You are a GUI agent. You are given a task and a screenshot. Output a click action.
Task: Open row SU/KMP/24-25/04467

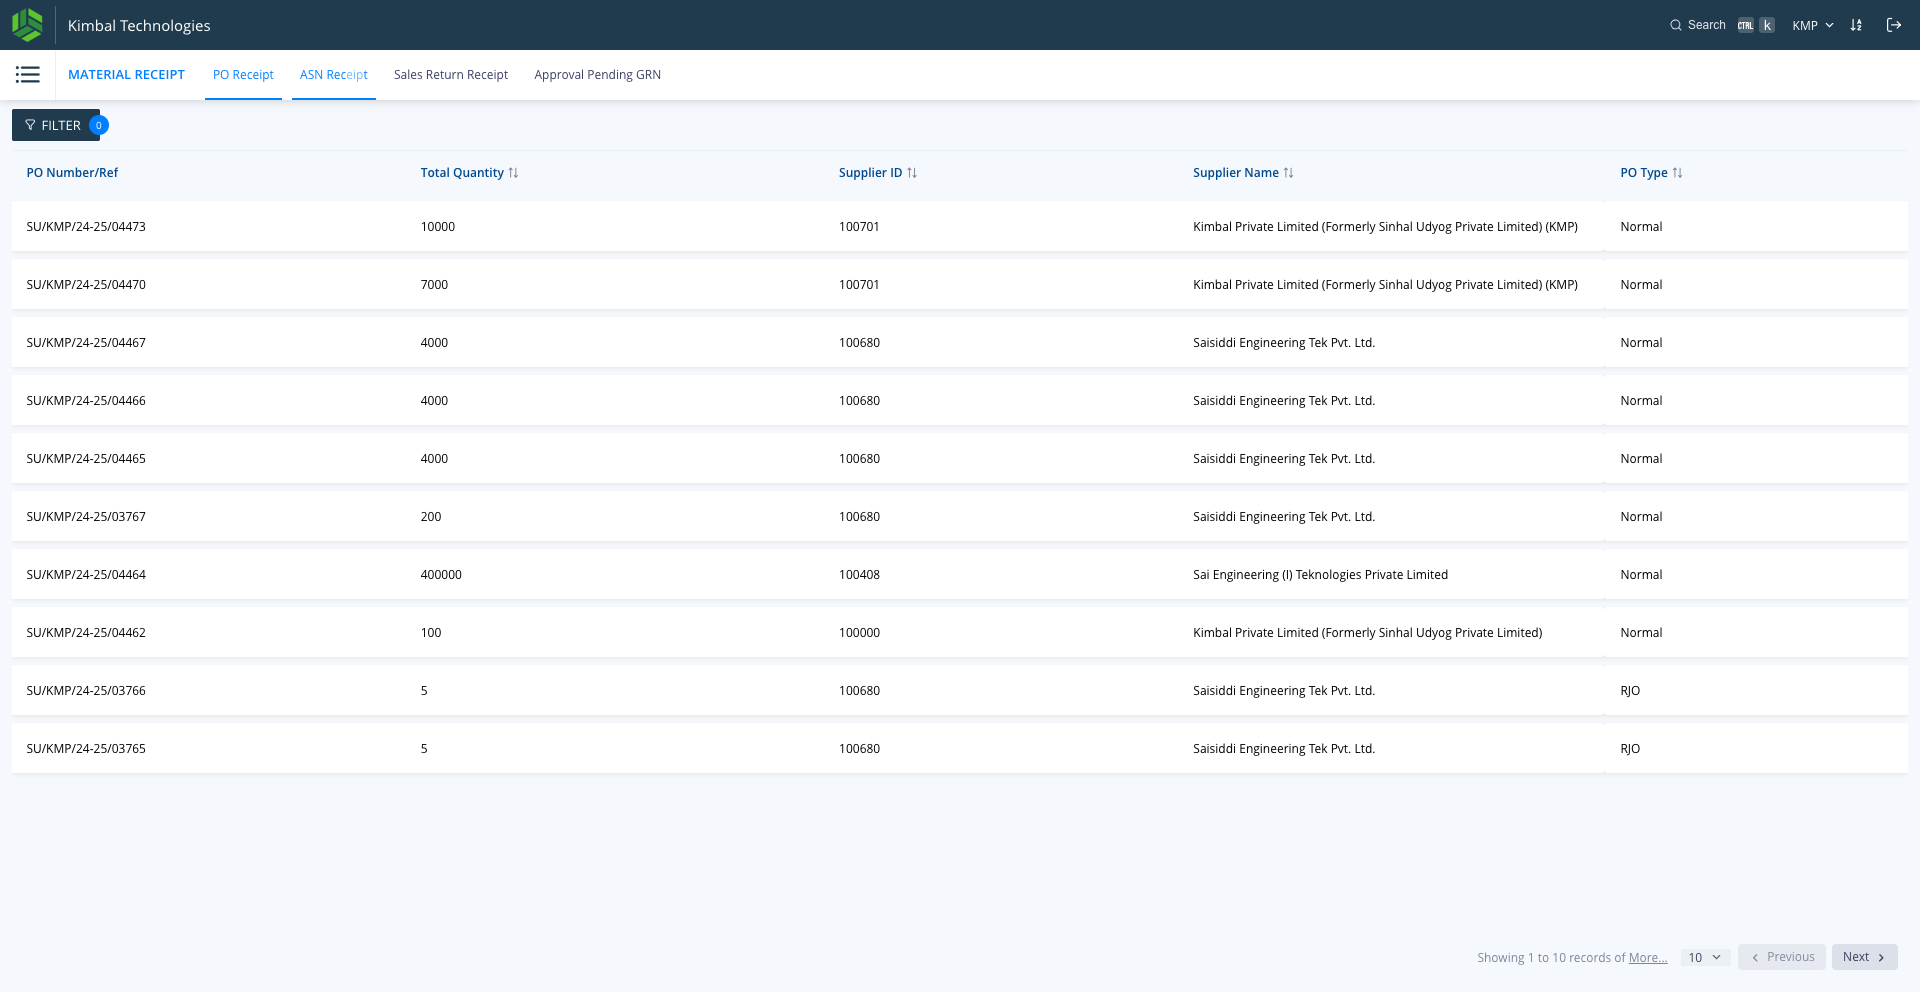[x=959, y=343]
